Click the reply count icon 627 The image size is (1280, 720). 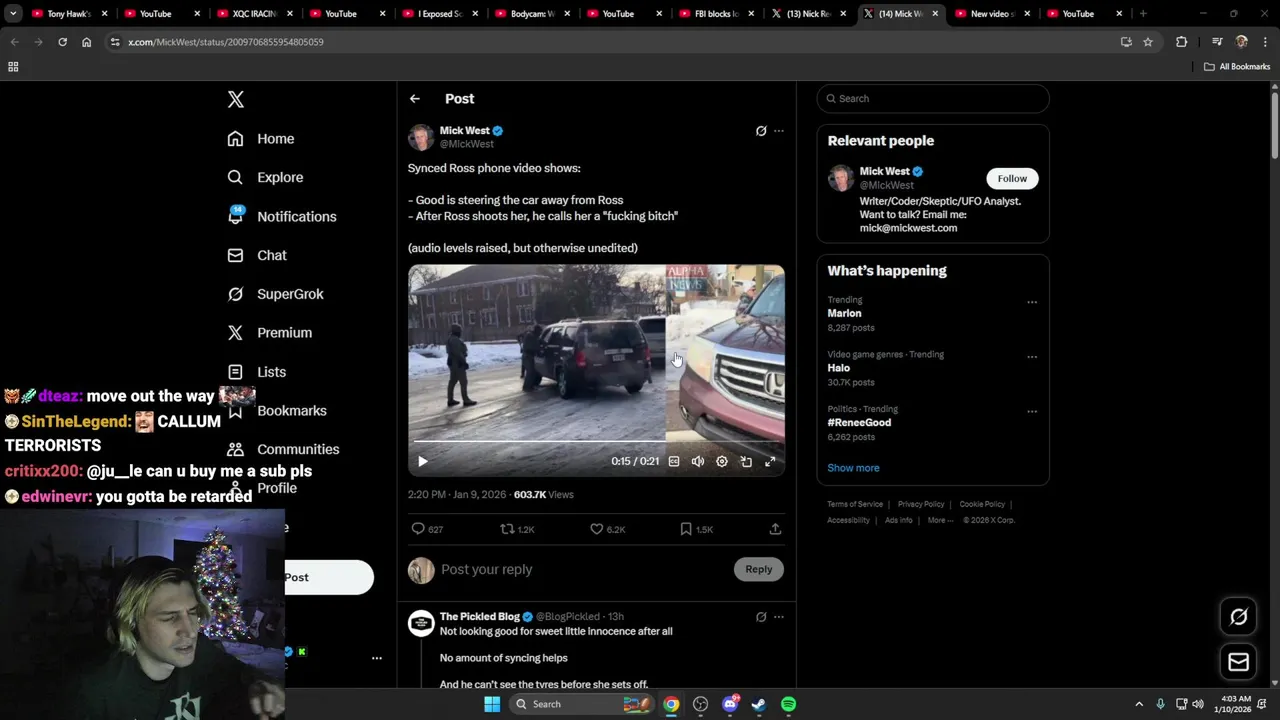pyautogui.click(x=427, y=529)
